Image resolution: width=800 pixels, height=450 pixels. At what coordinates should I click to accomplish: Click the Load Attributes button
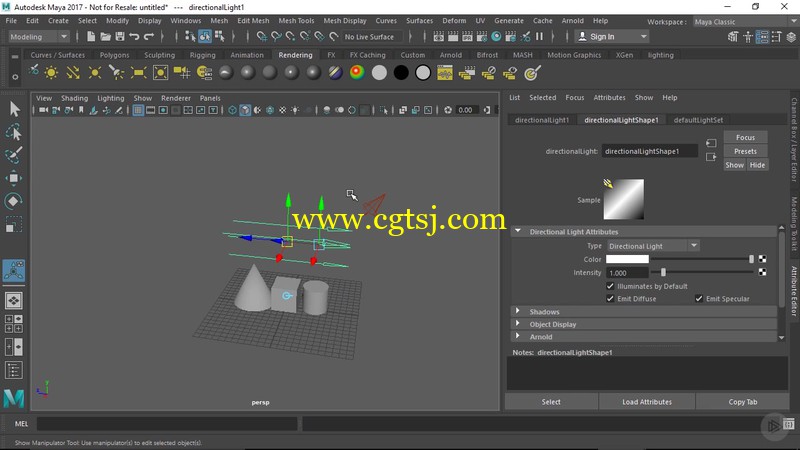tap(646, 402)
